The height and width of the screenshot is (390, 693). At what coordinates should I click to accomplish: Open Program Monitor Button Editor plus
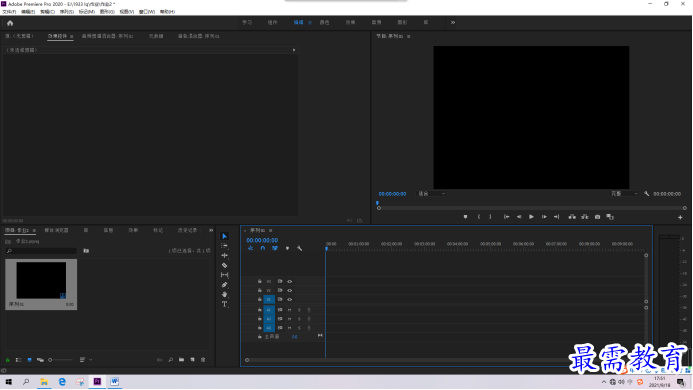point(680,217)
